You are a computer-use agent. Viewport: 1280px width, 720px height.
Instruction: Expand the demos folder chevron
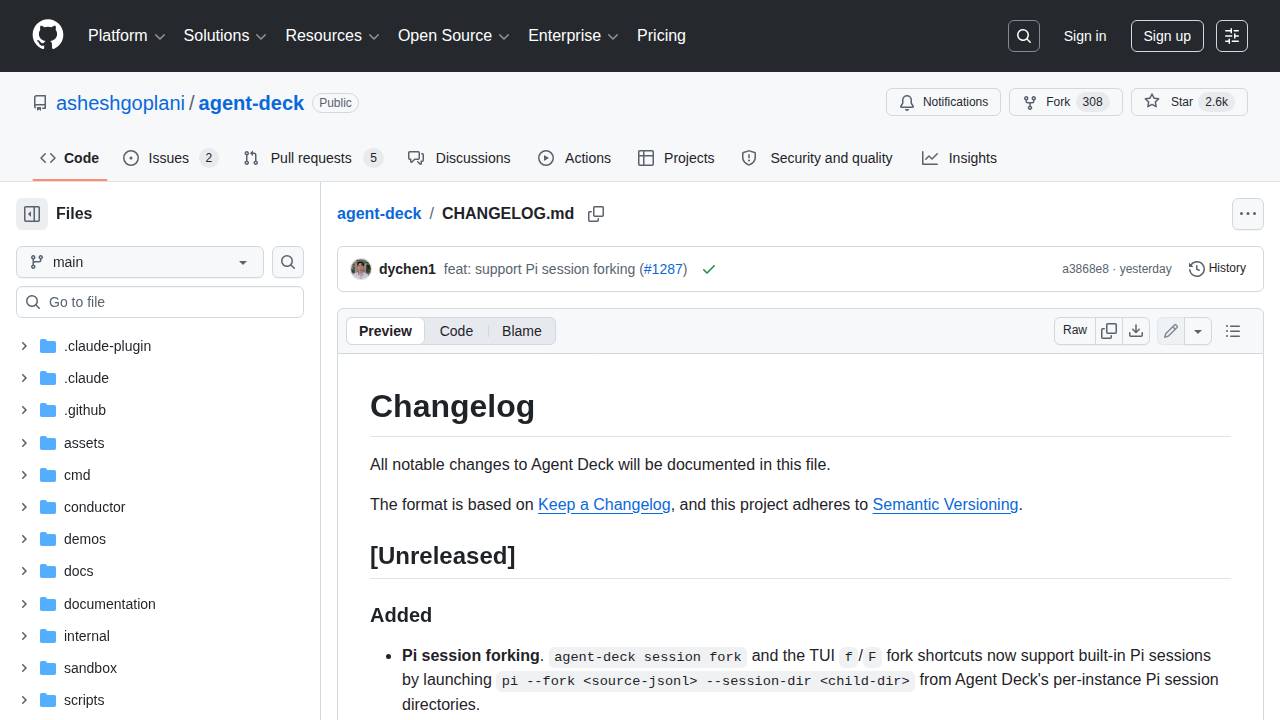point(24,539)
